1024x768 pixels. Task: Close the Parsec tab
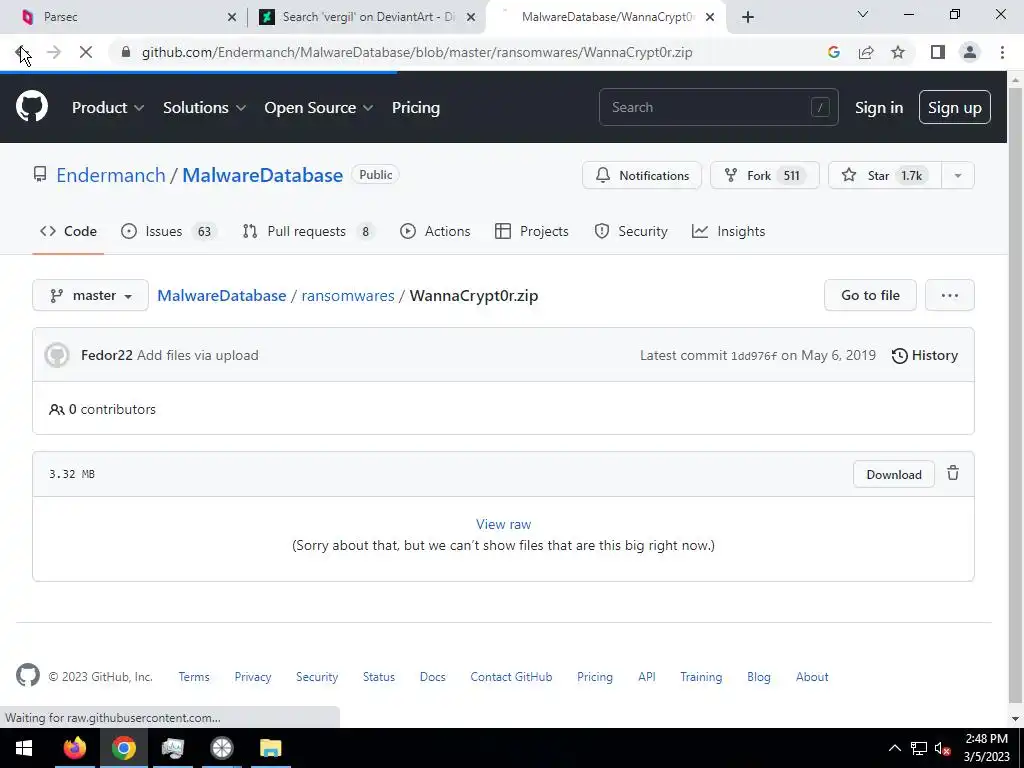pos(232,17)
